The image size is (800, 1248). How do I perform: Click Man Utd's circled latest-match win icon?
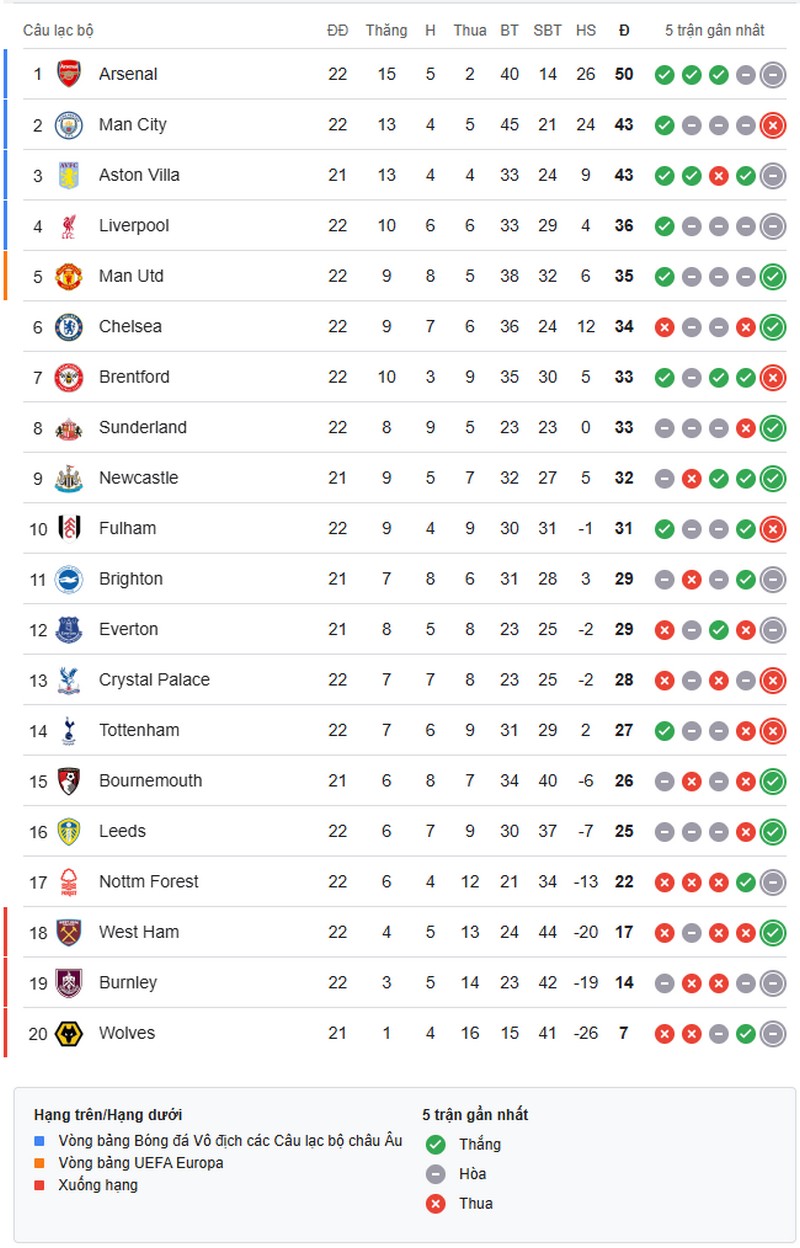tap(772, 276)
